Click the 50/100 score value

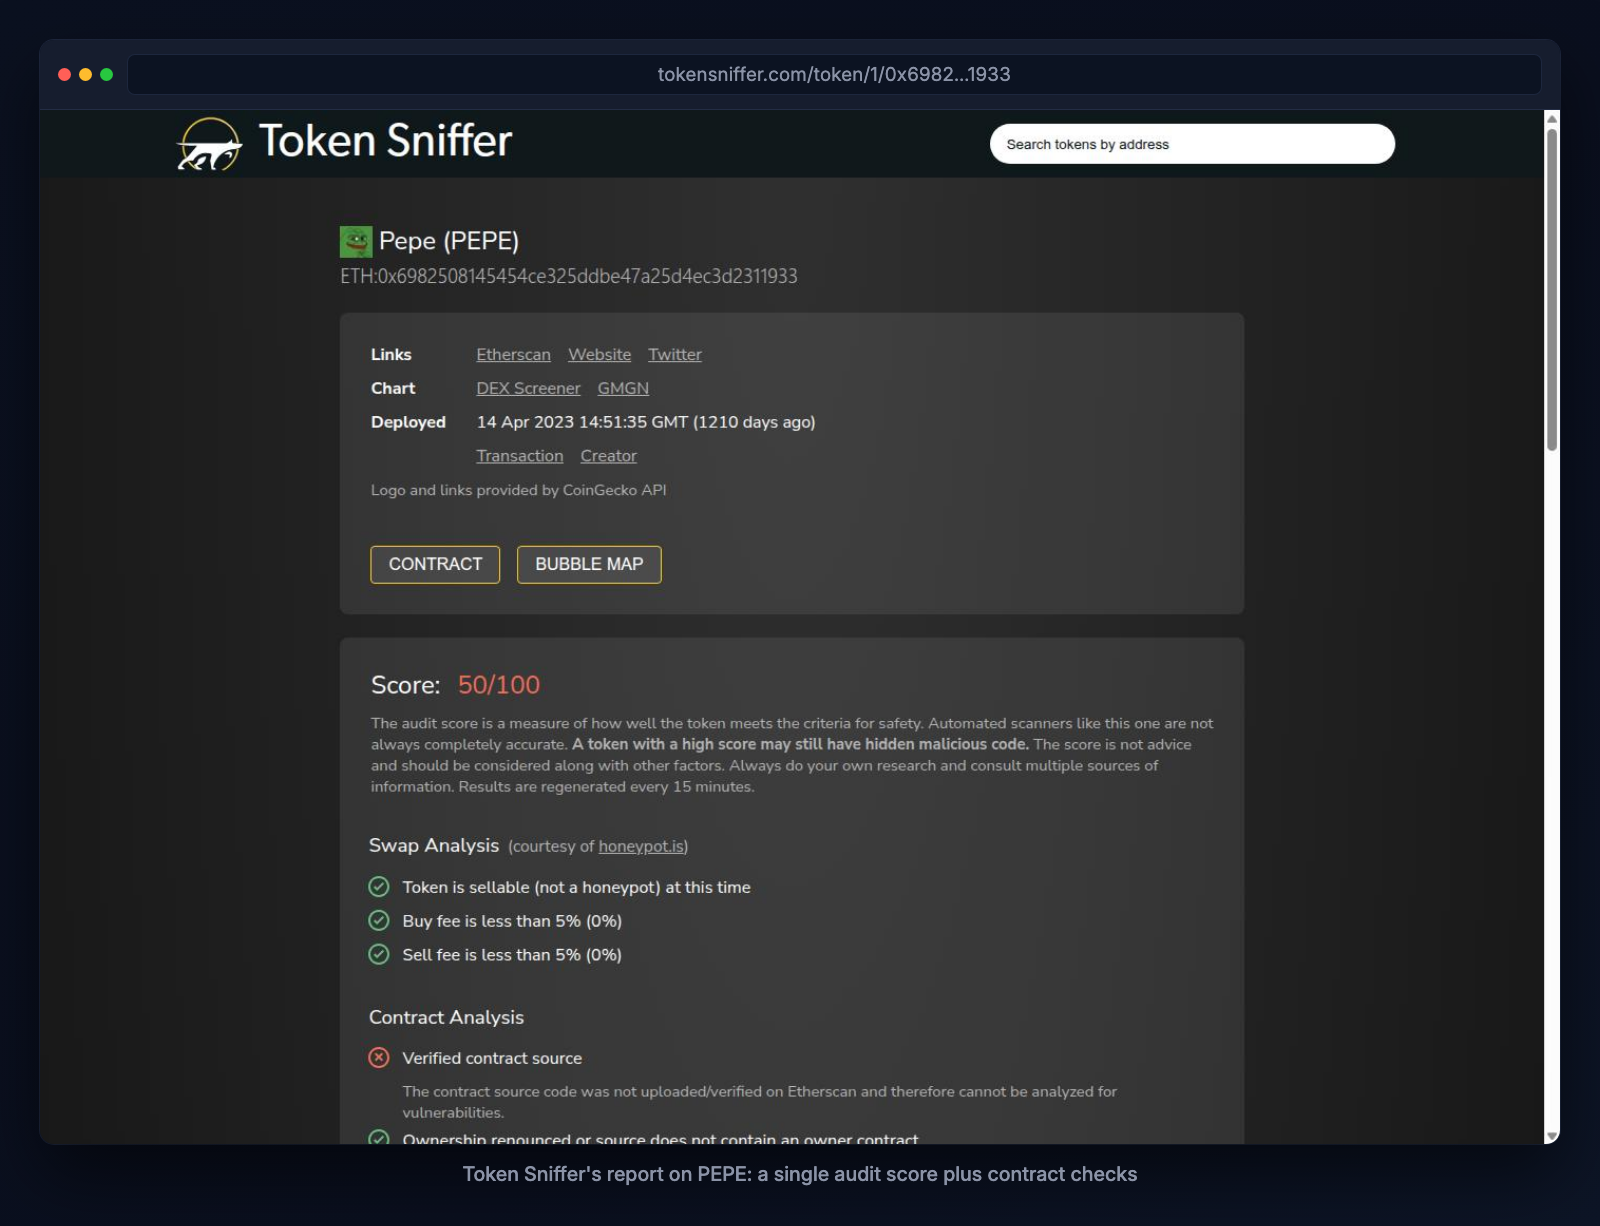coord(499,685)
